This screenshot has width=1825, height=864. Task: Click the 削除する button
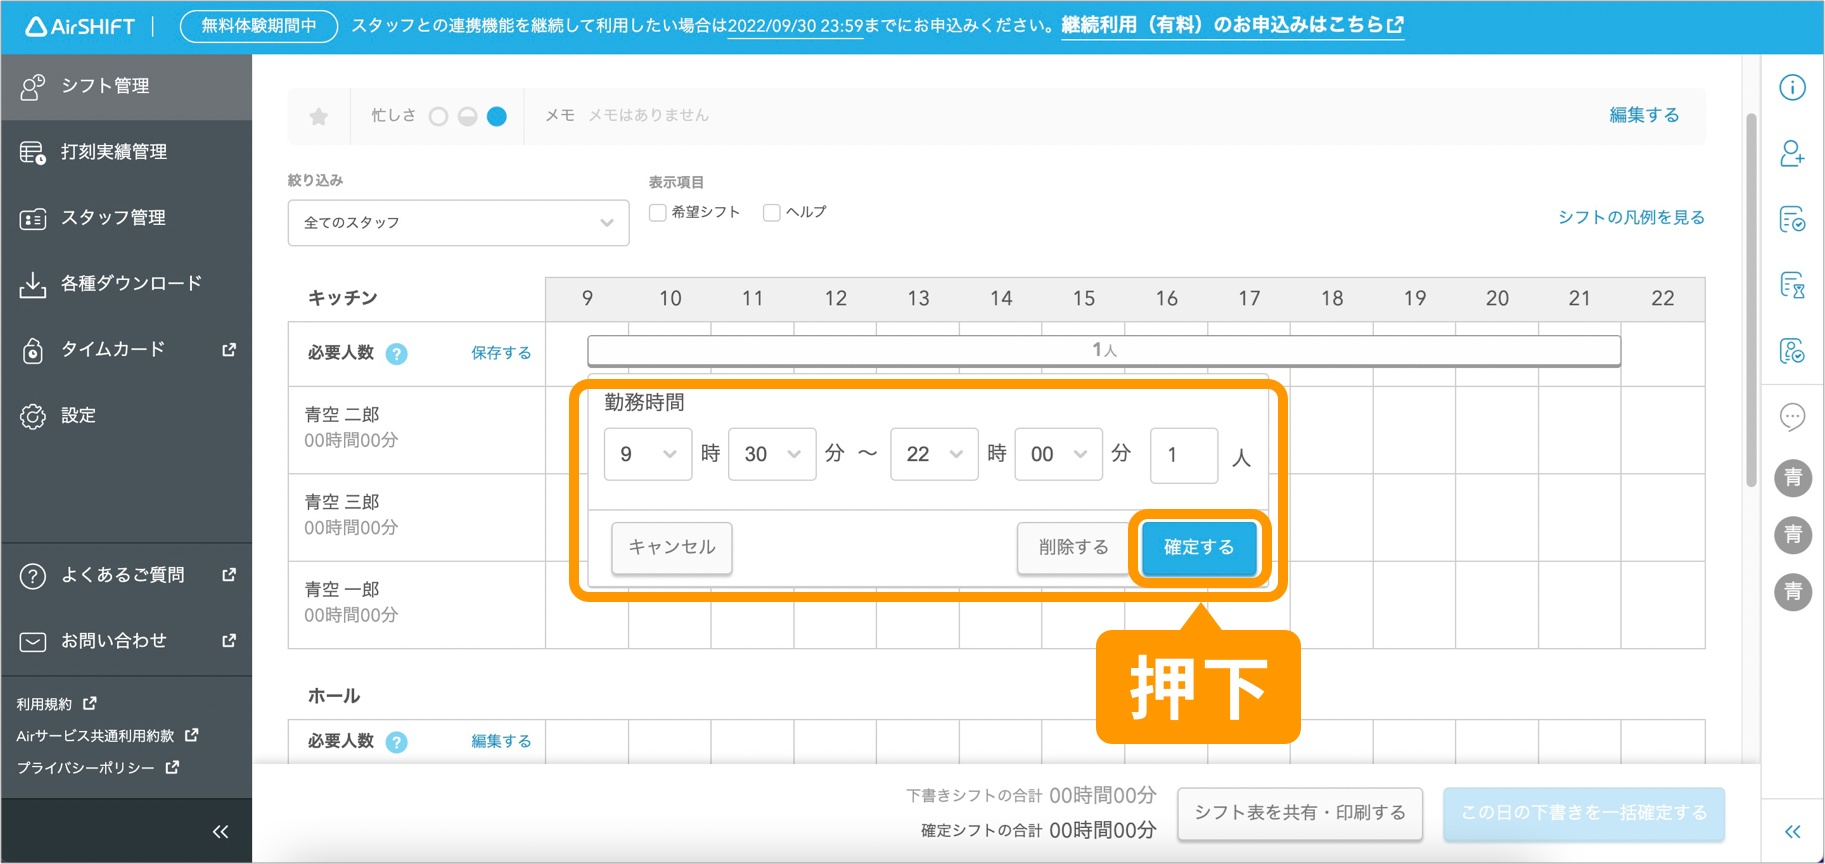tap(1073, 548)
